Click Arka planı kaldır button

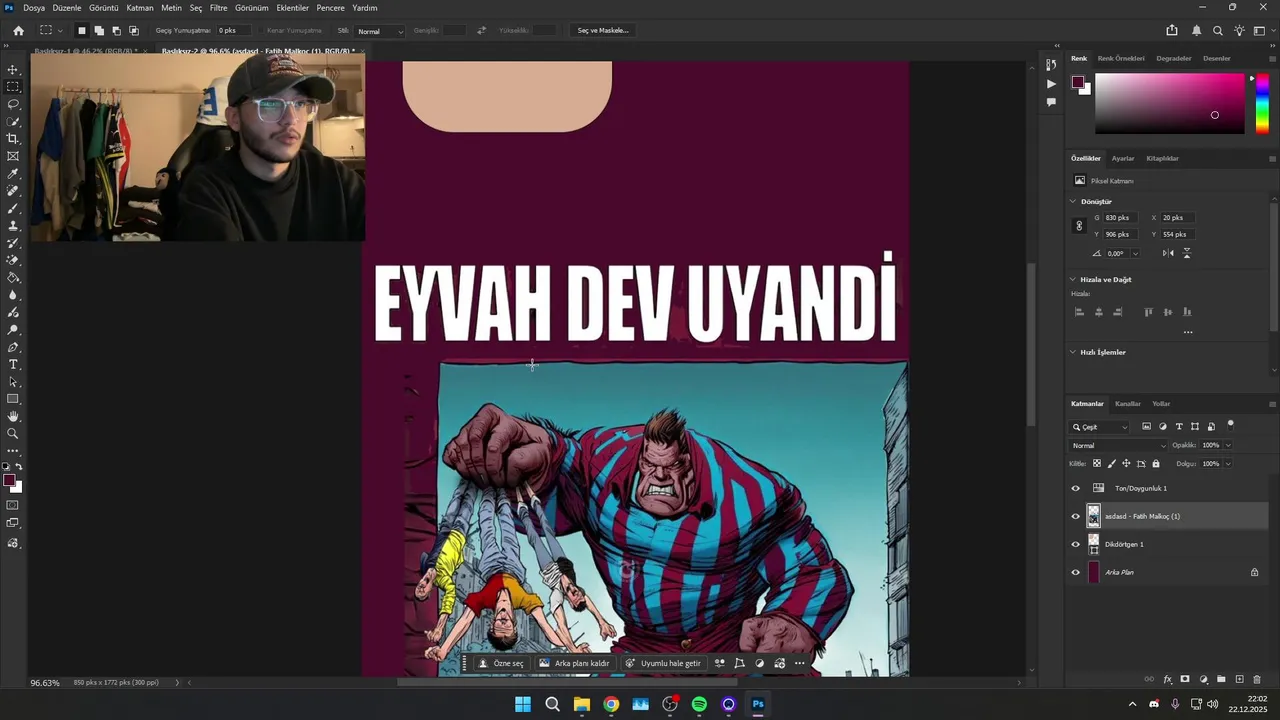(574, 663)
